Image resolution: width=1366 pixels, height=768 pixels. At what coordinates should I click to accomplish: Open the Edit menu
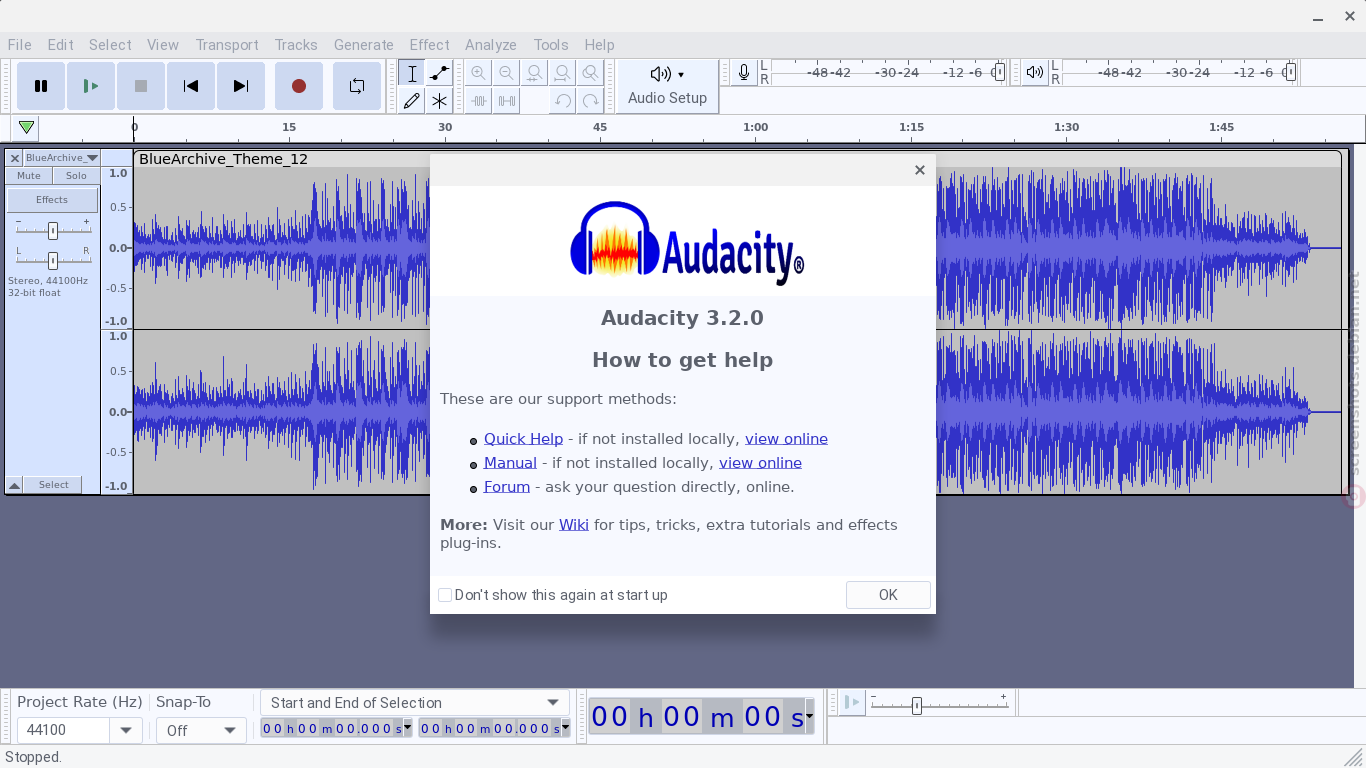60,45
